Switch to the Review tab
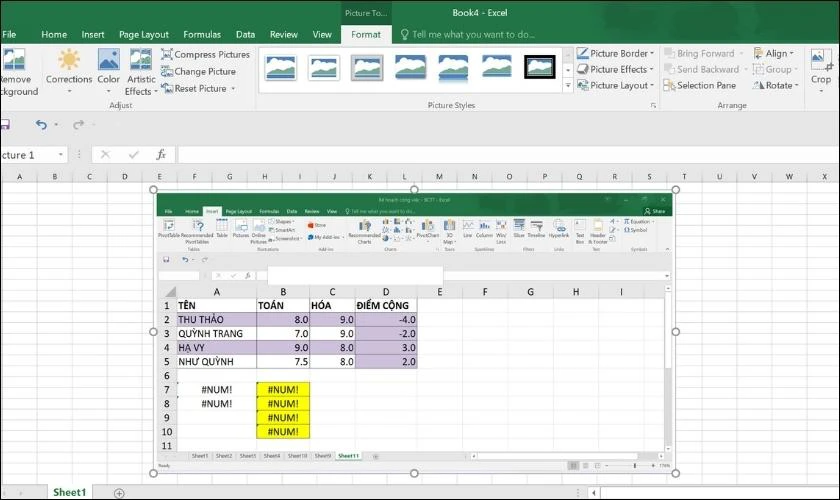This screenshot has height=500, width=840. [x=283, y=34]
